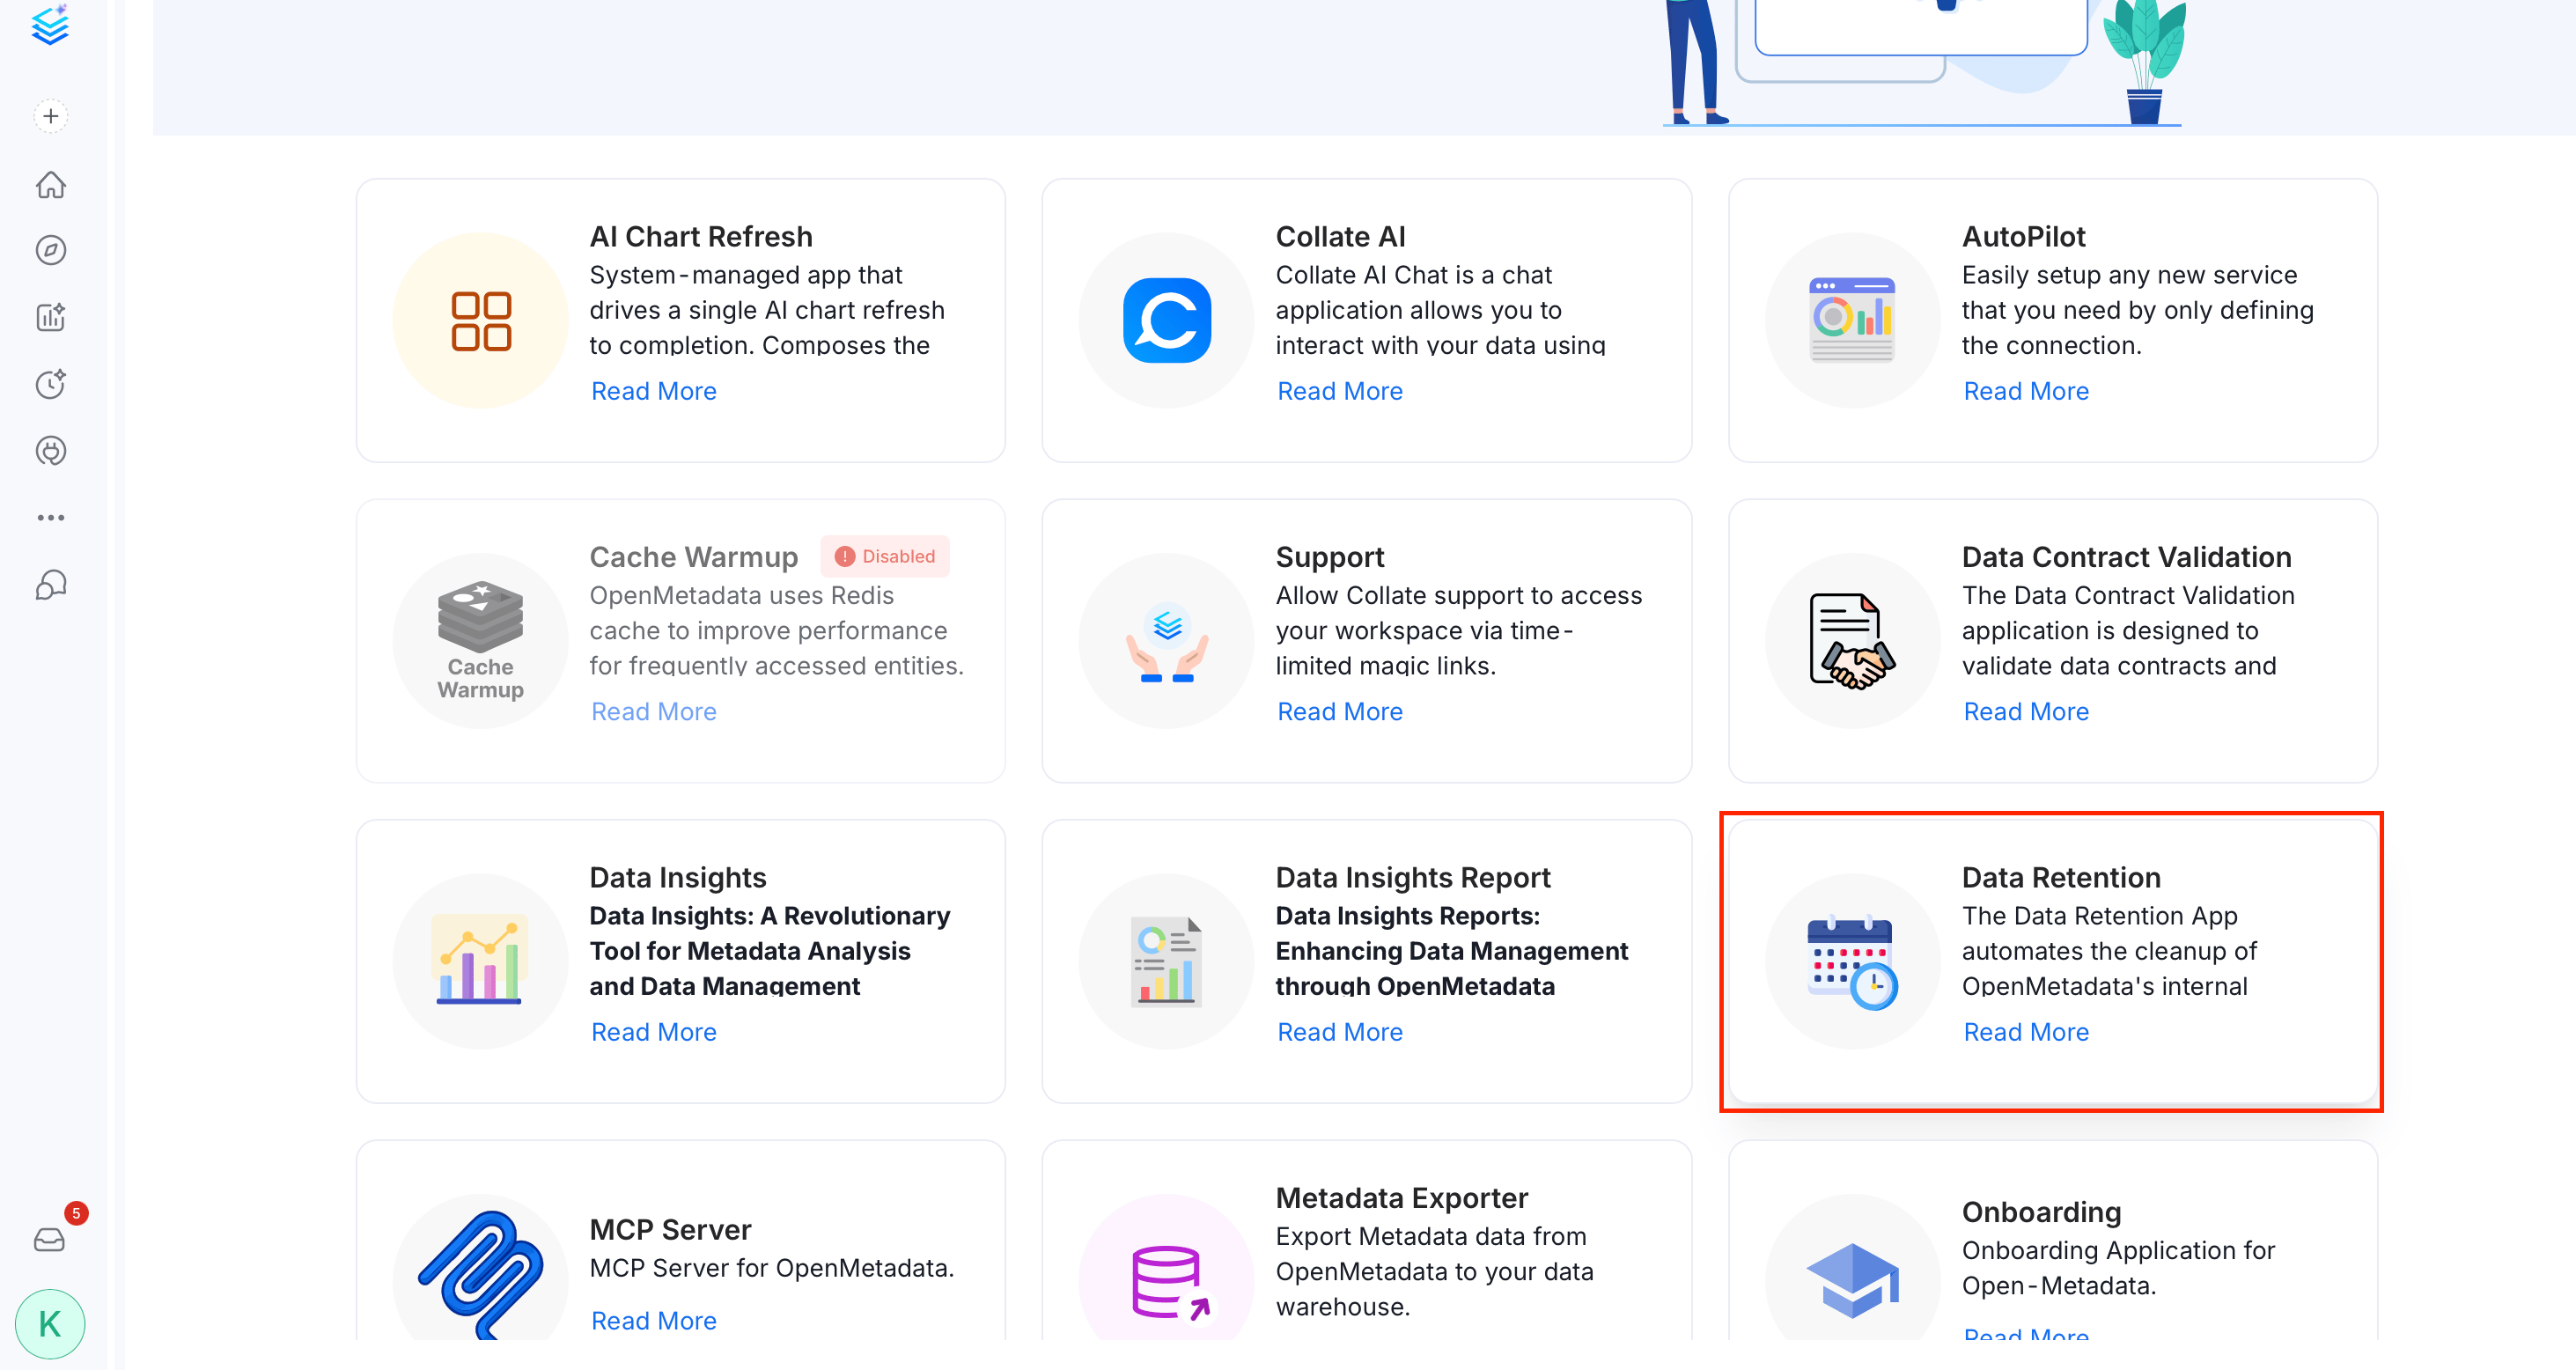Read more about Cache Warmup

[654, 711]
